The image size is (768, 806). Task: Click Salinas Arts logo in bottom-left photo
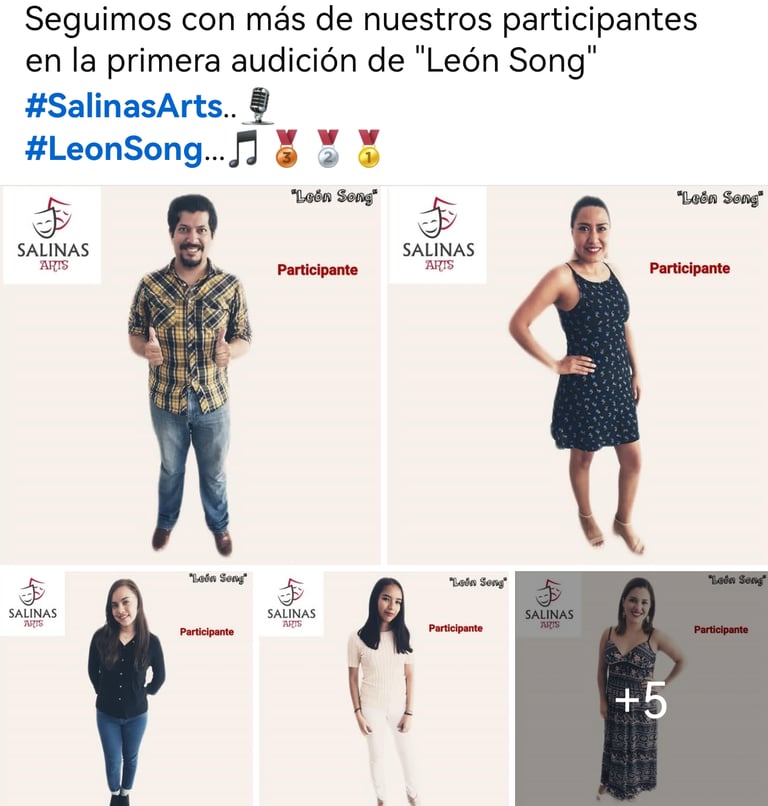[x=32, y=603]
